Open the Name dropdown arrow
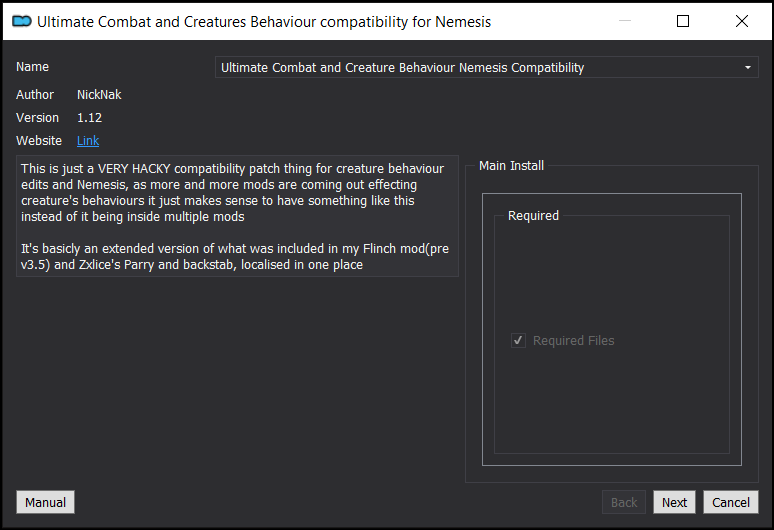Screen dimensions: 774x530 [748, 68]
